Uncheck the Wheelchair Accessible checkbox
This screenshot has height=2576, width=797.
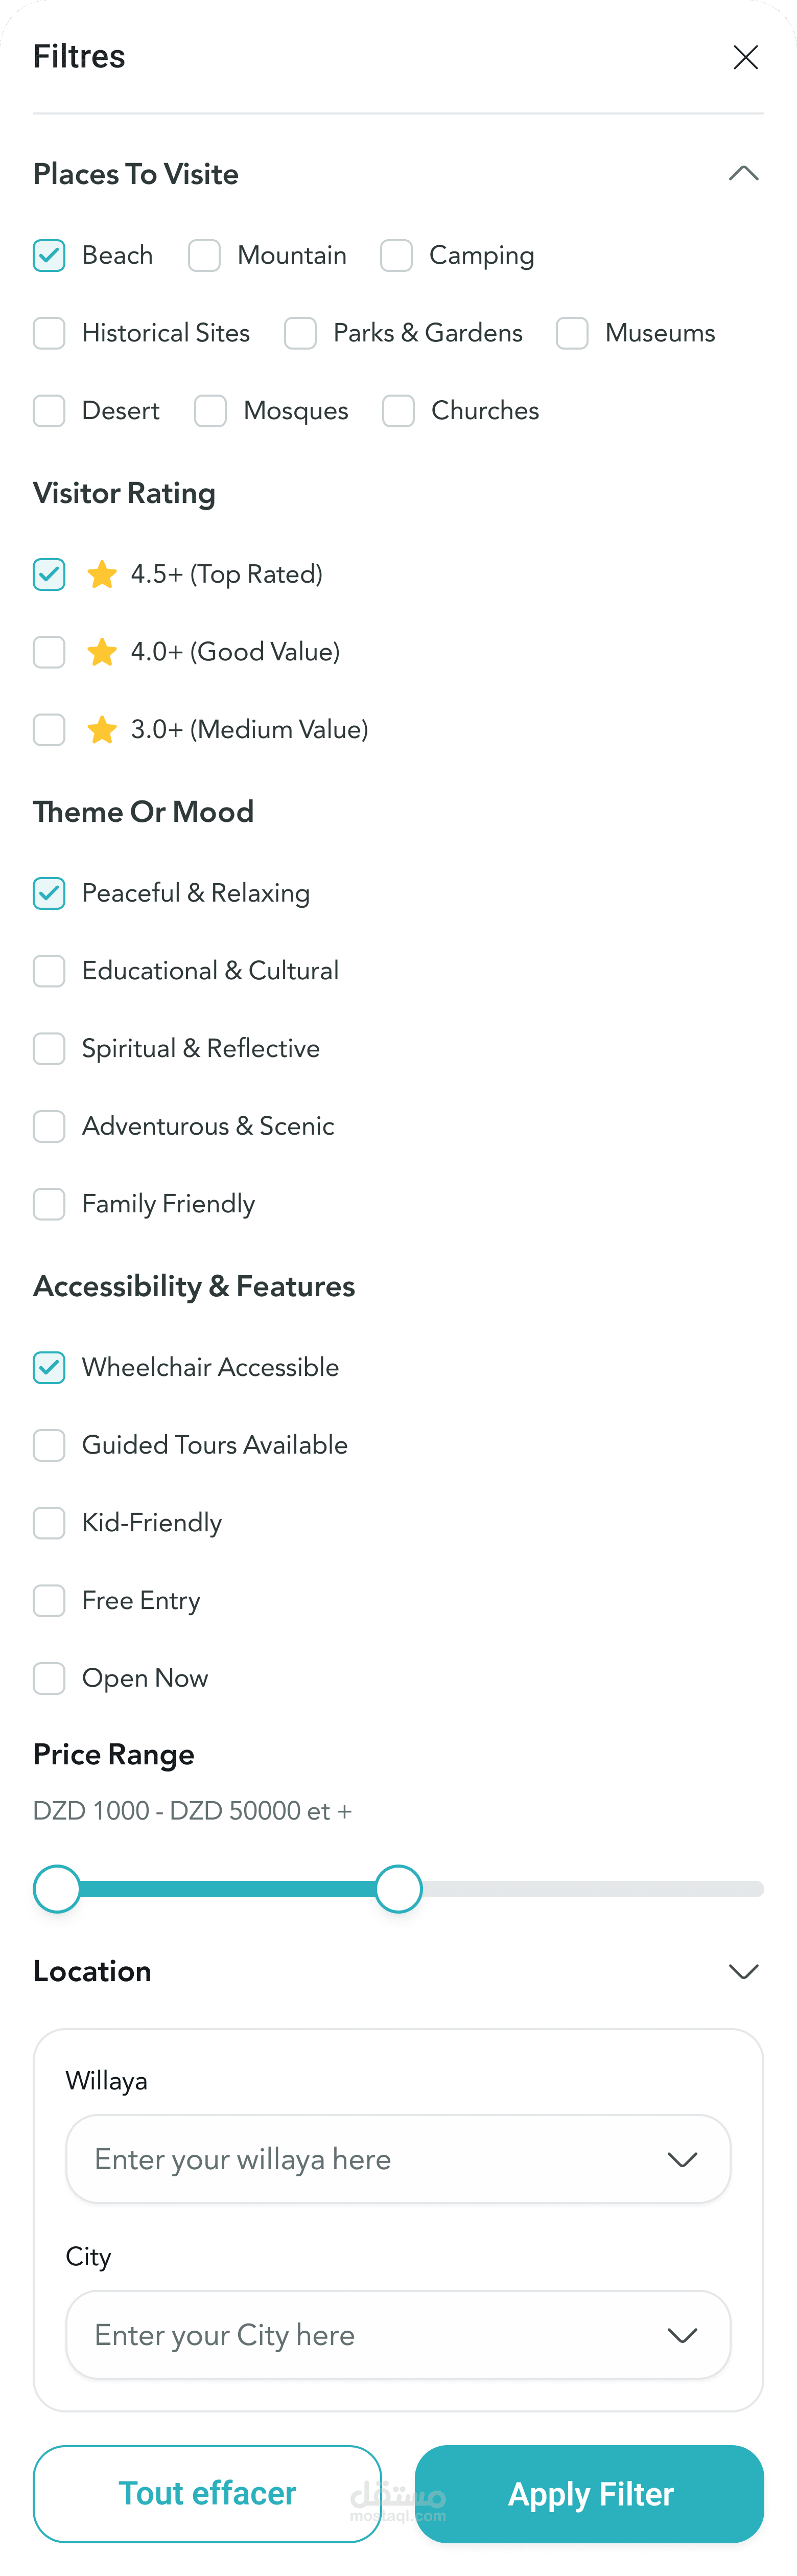coord(49,1367)
